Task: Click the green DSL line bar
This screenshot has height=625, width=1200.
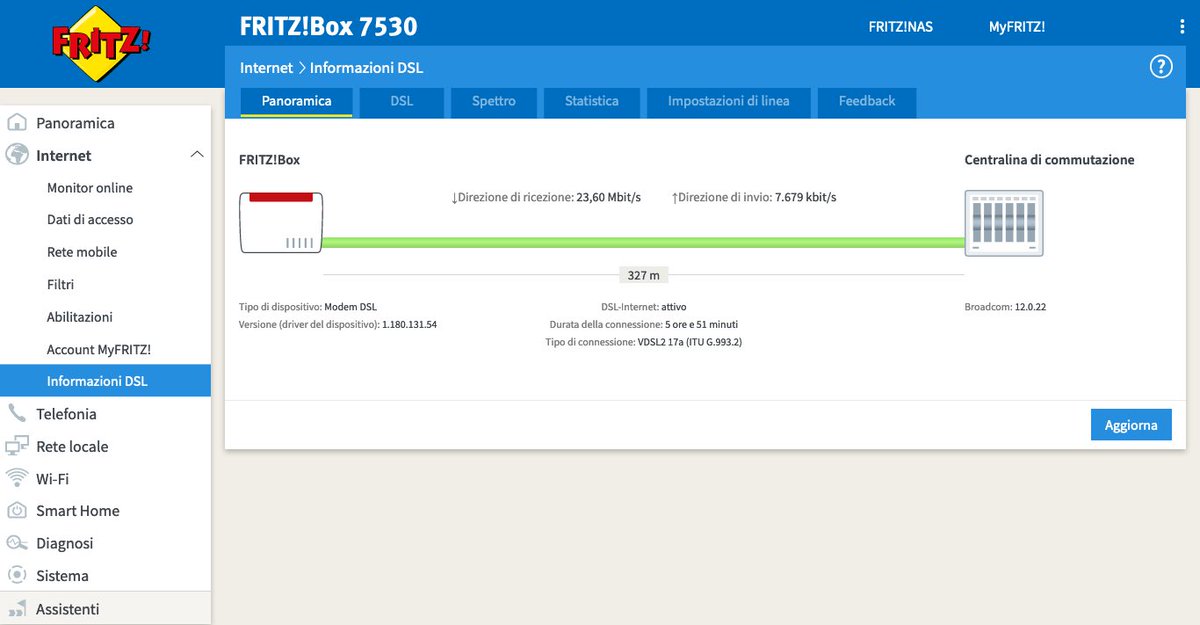Action: pos(643,242)
